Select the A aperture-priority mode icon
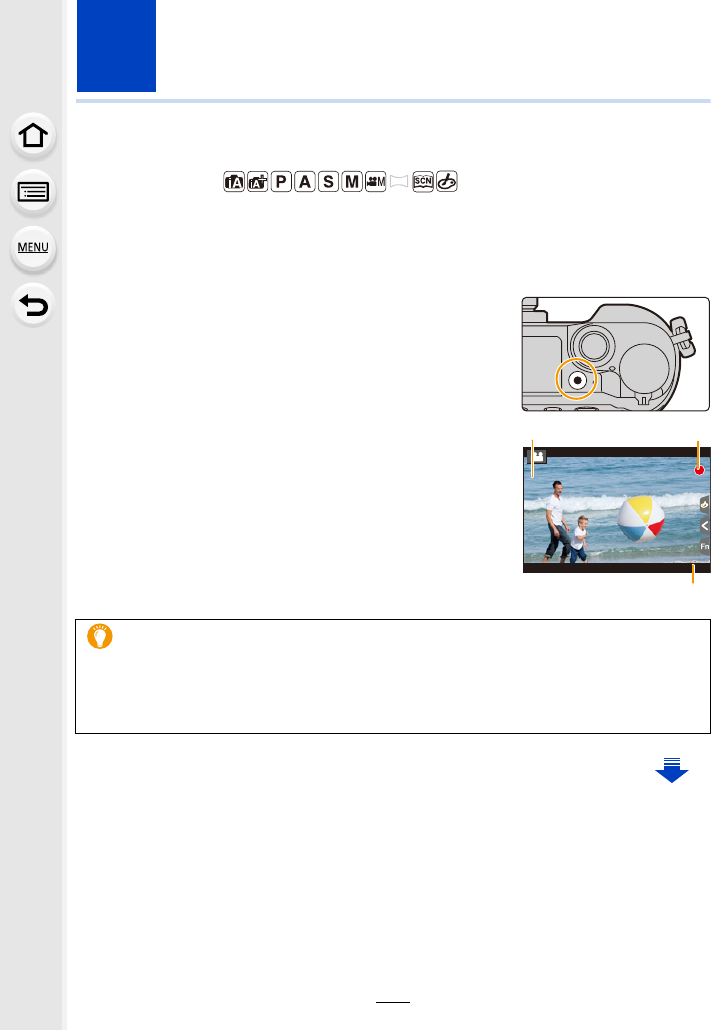The image size is (711, 1030). pyautogui.click(x=305, y=182)
